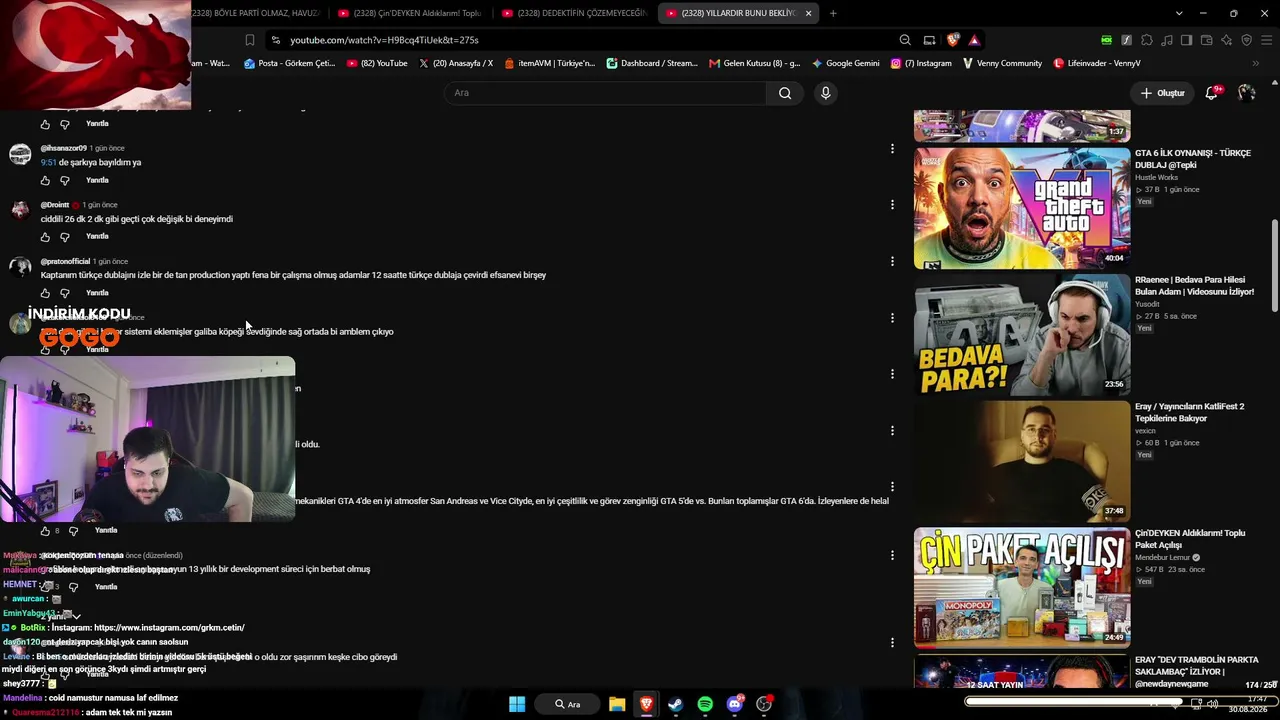Dislike the comment by @Drointt

[65, 237]
